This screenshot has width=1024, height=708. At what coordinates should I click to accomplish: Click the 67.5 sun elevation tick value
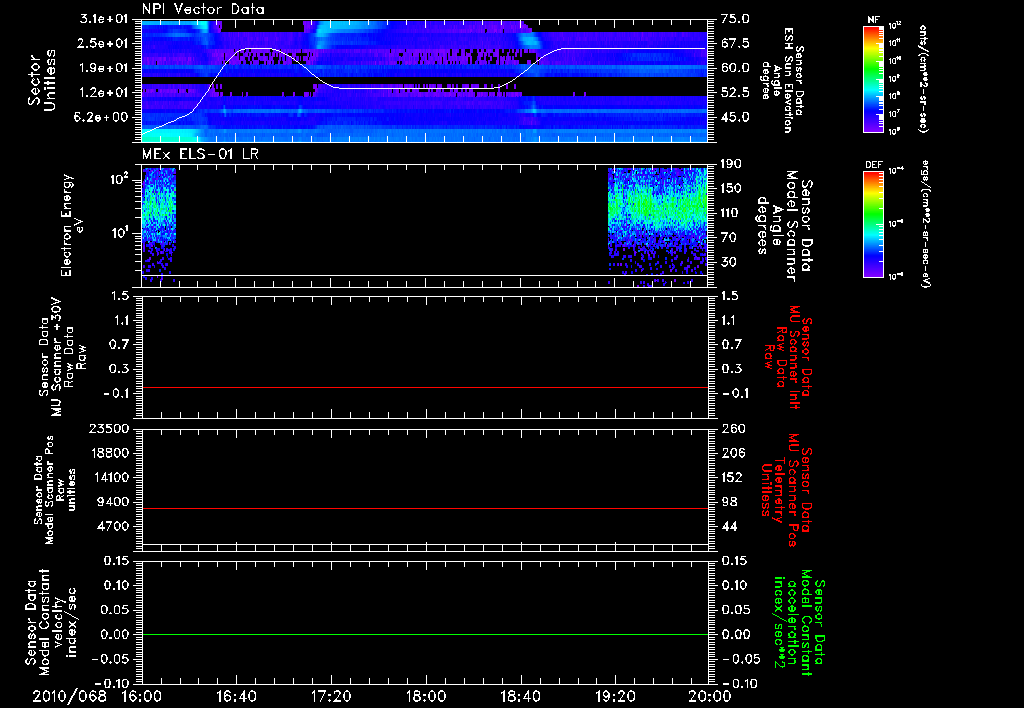pos(736,43)
